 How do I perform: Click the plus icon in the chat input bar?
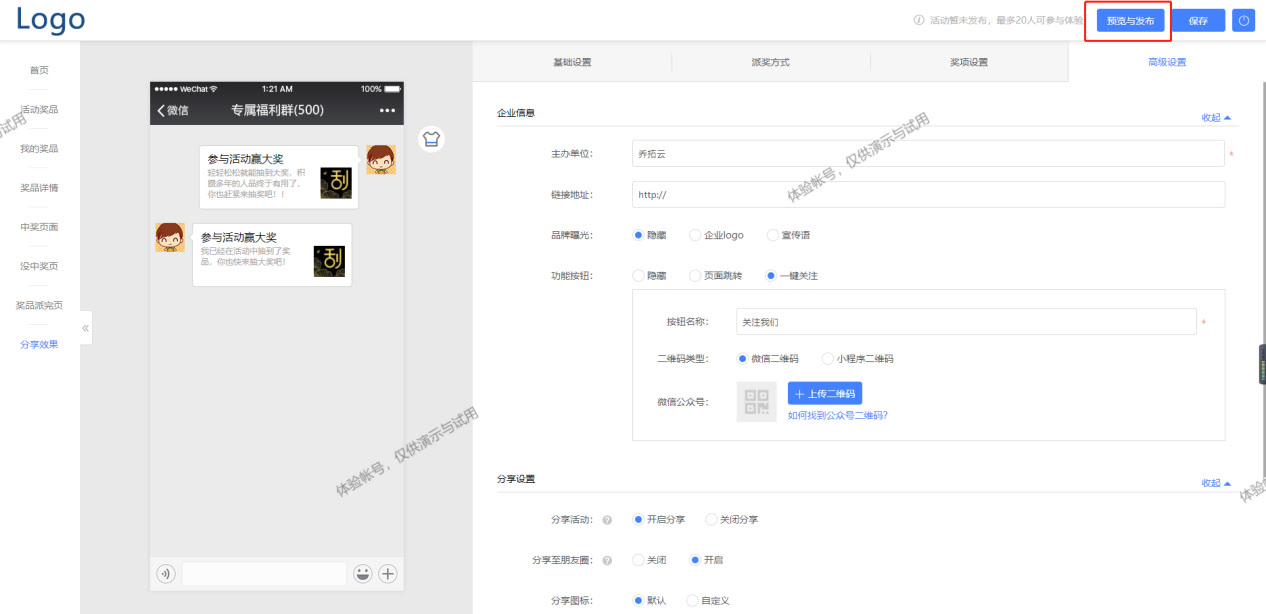[x=386, y=573]
